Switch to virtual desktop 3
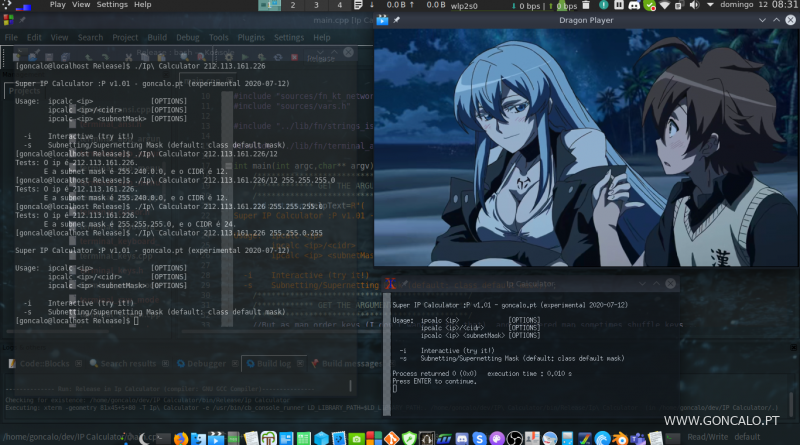The width and height of the screenshot is (800, 445). 316,5
